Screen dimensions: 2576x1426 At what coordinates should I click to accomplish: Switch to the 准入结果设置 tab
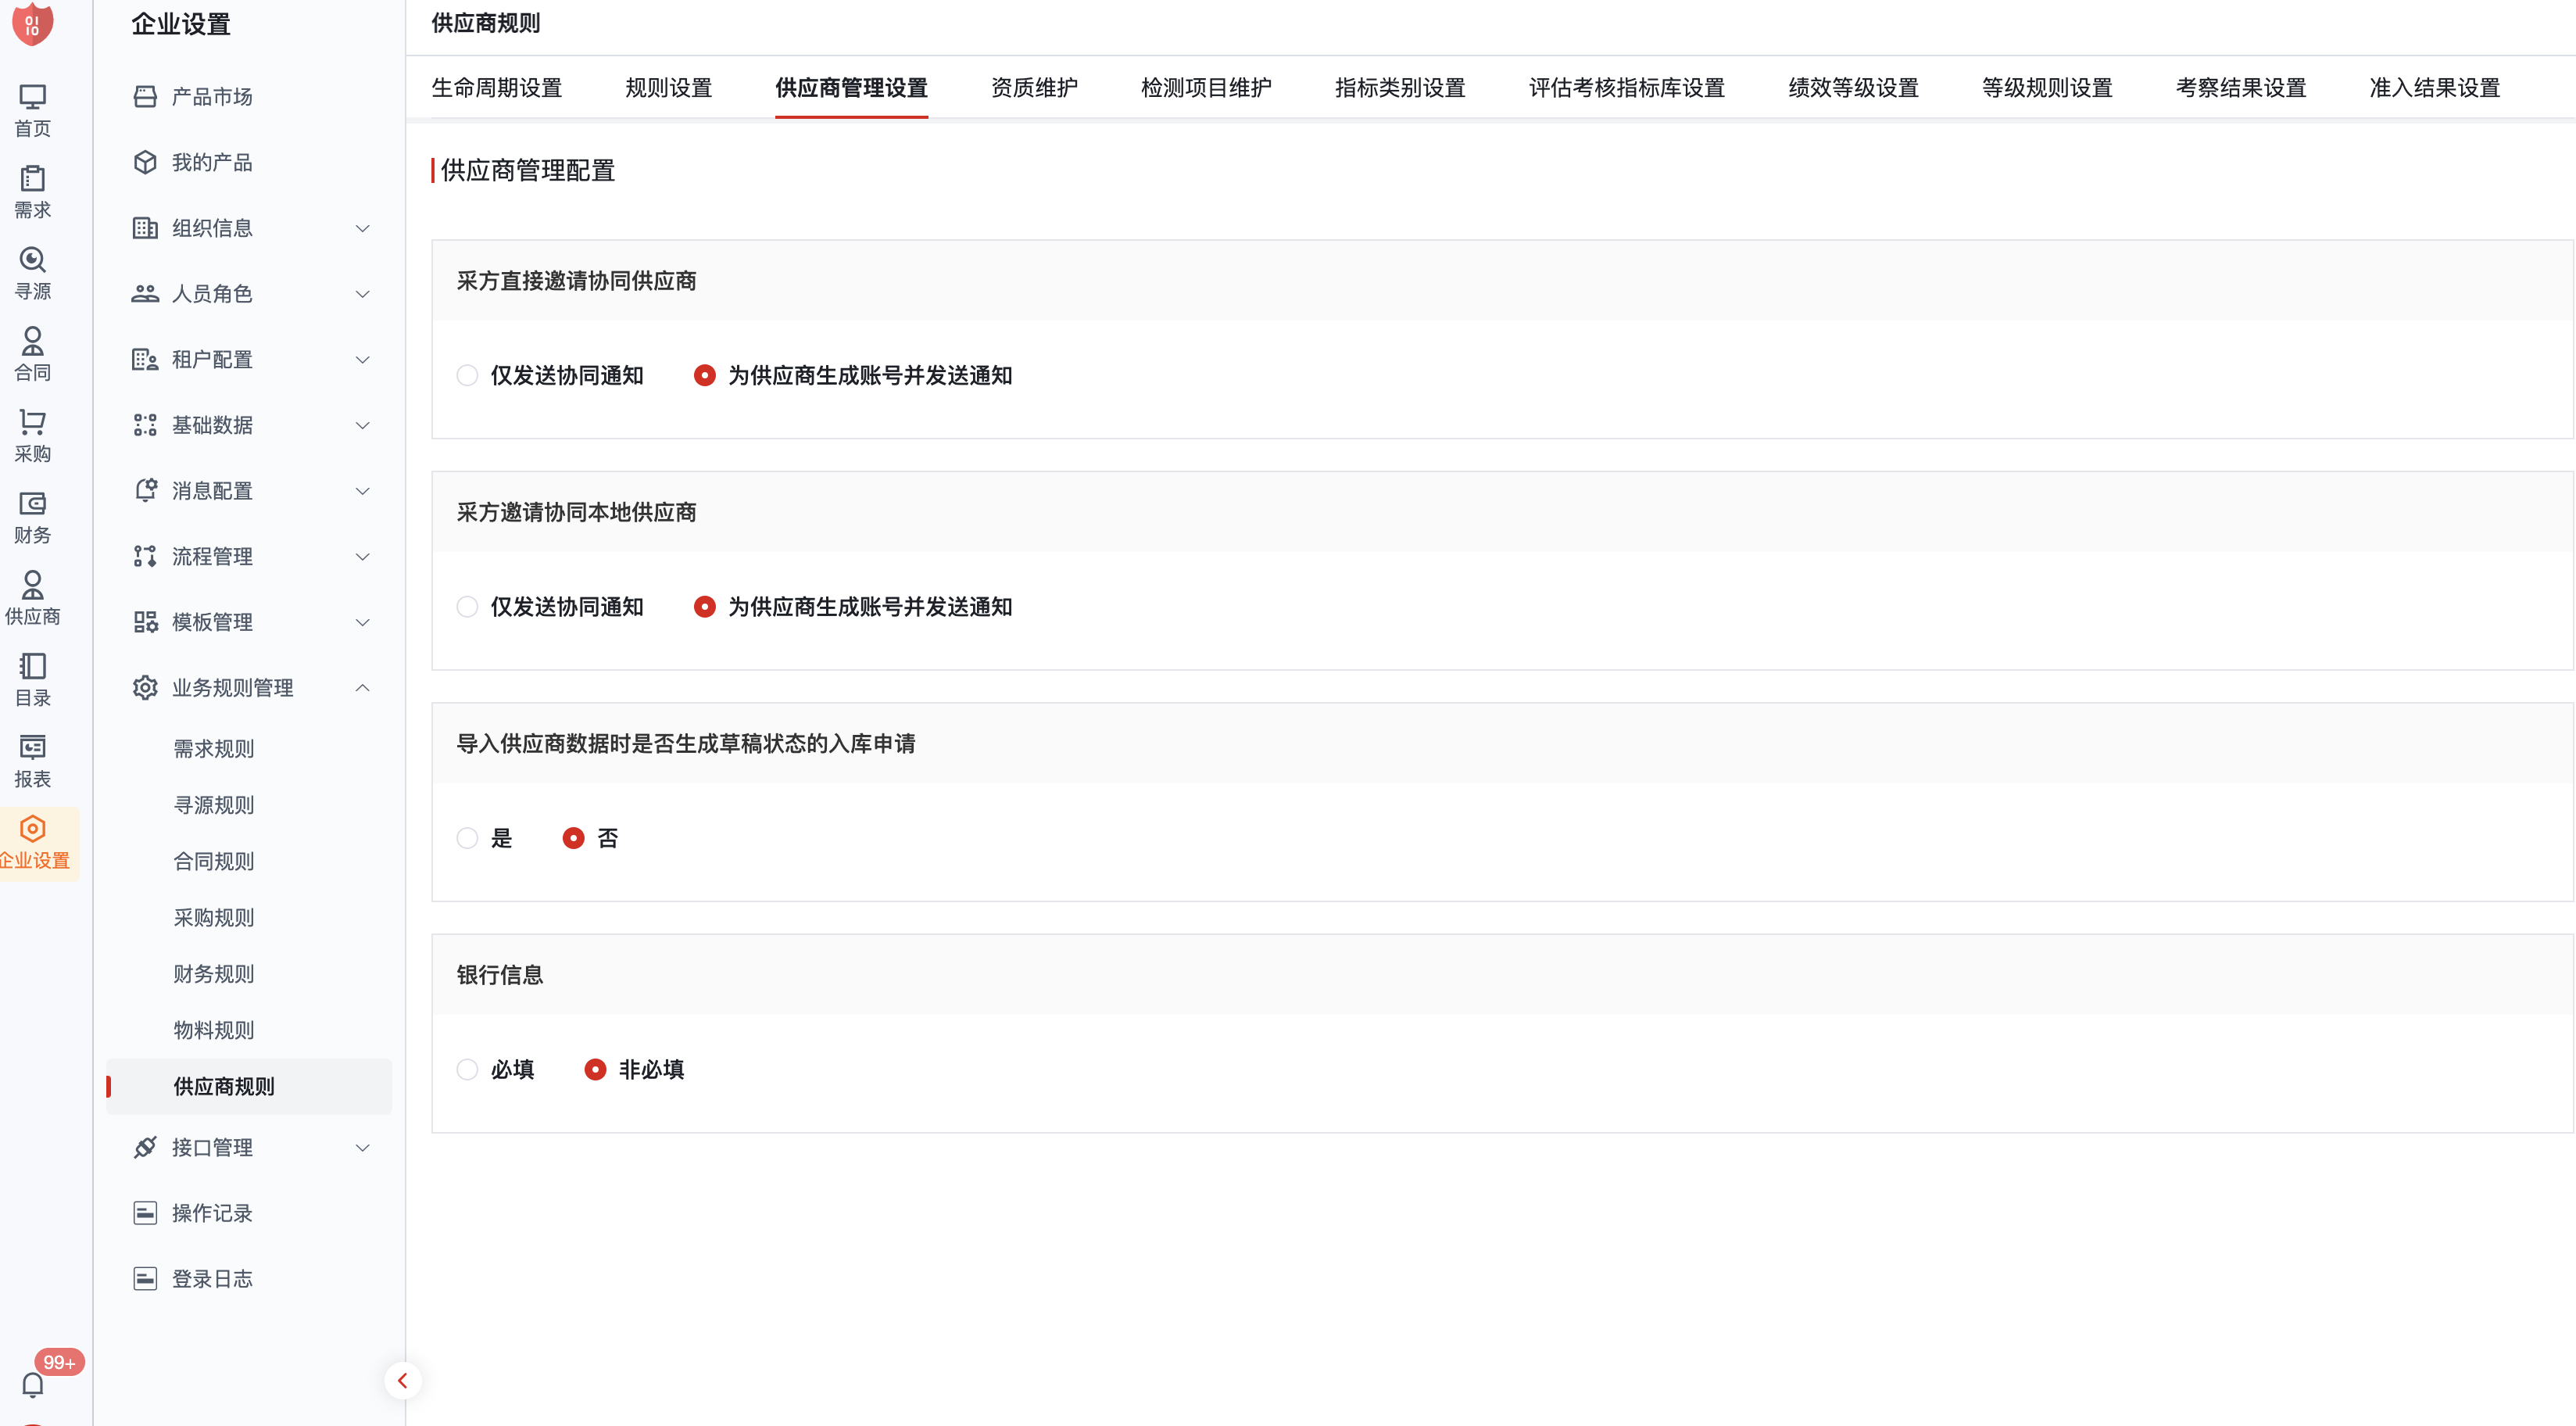click(2435, 88)
